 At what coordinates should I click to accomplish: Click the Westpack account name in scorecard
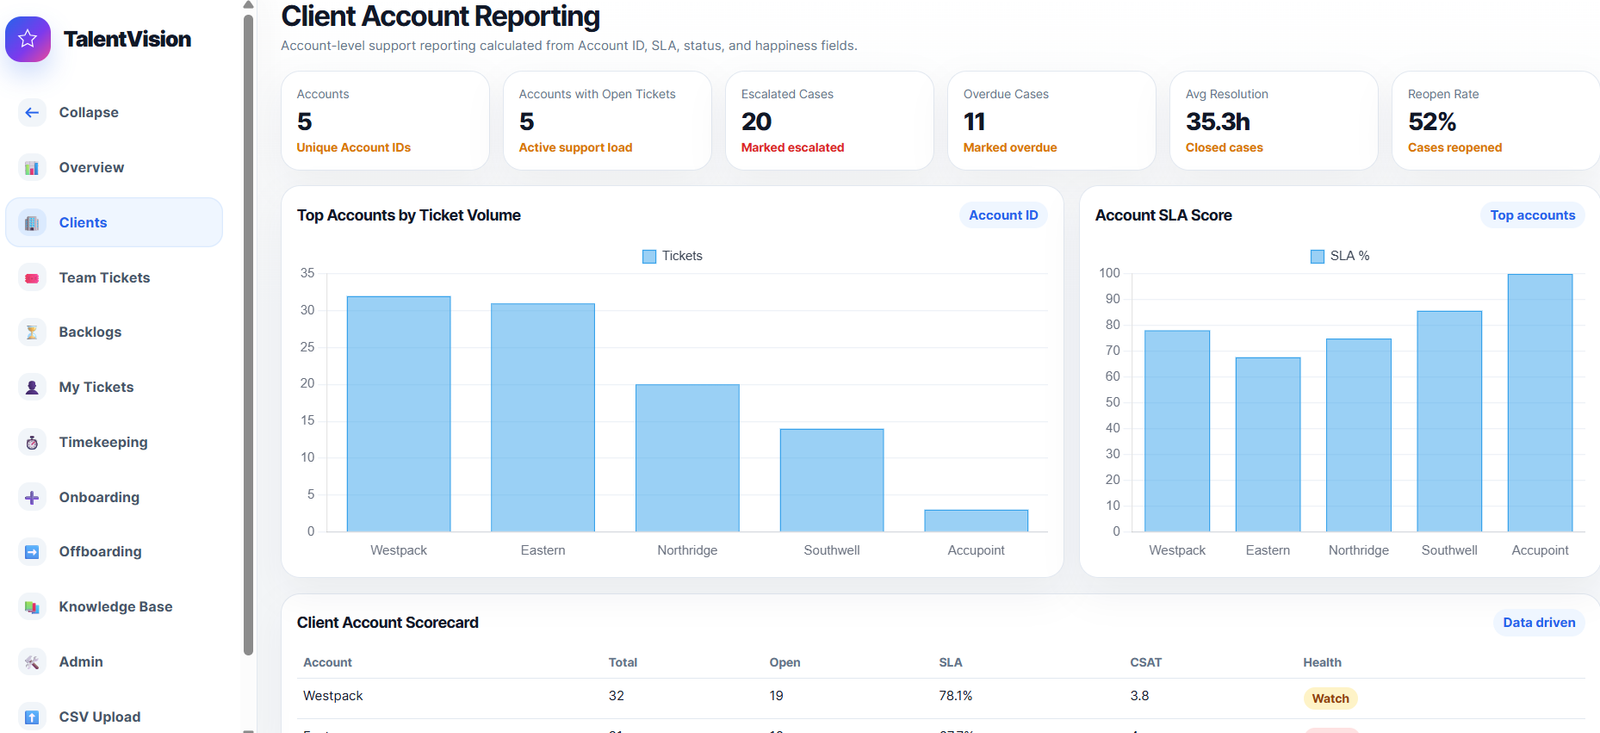pos(333,695)
